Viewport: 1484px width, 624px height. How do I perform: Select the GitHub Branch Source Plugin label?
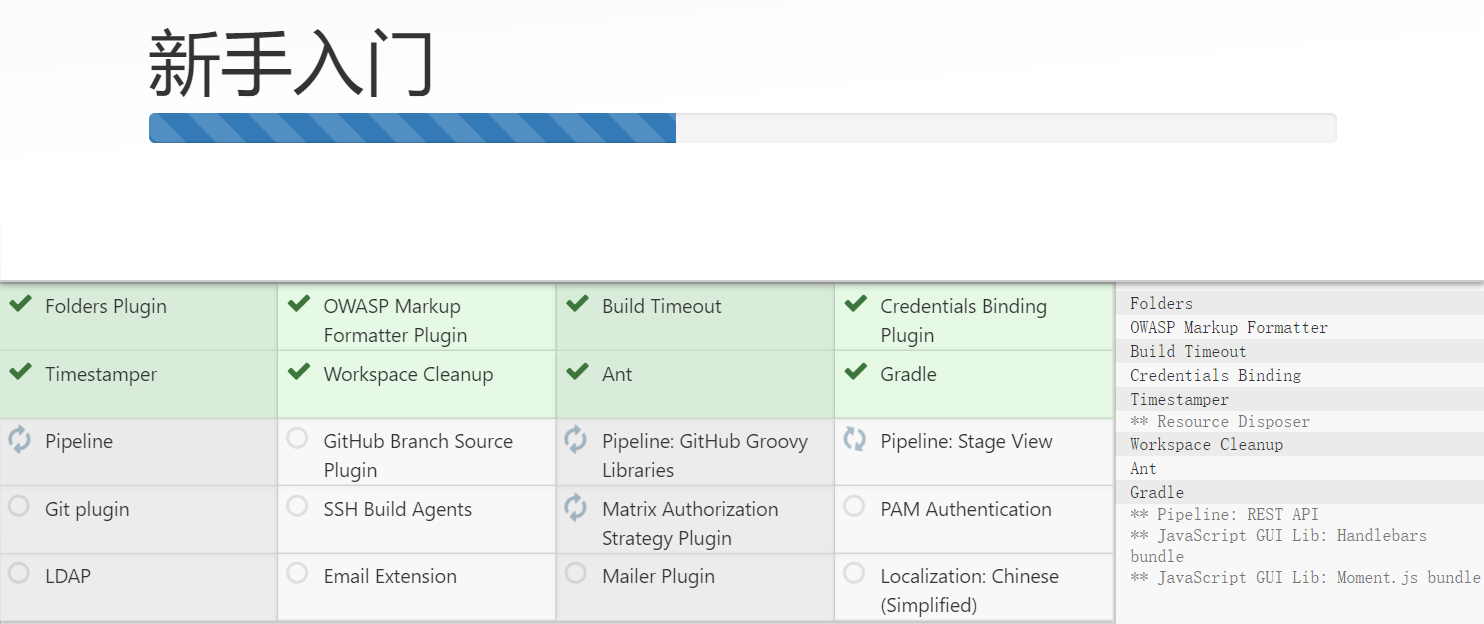[418, 455]
